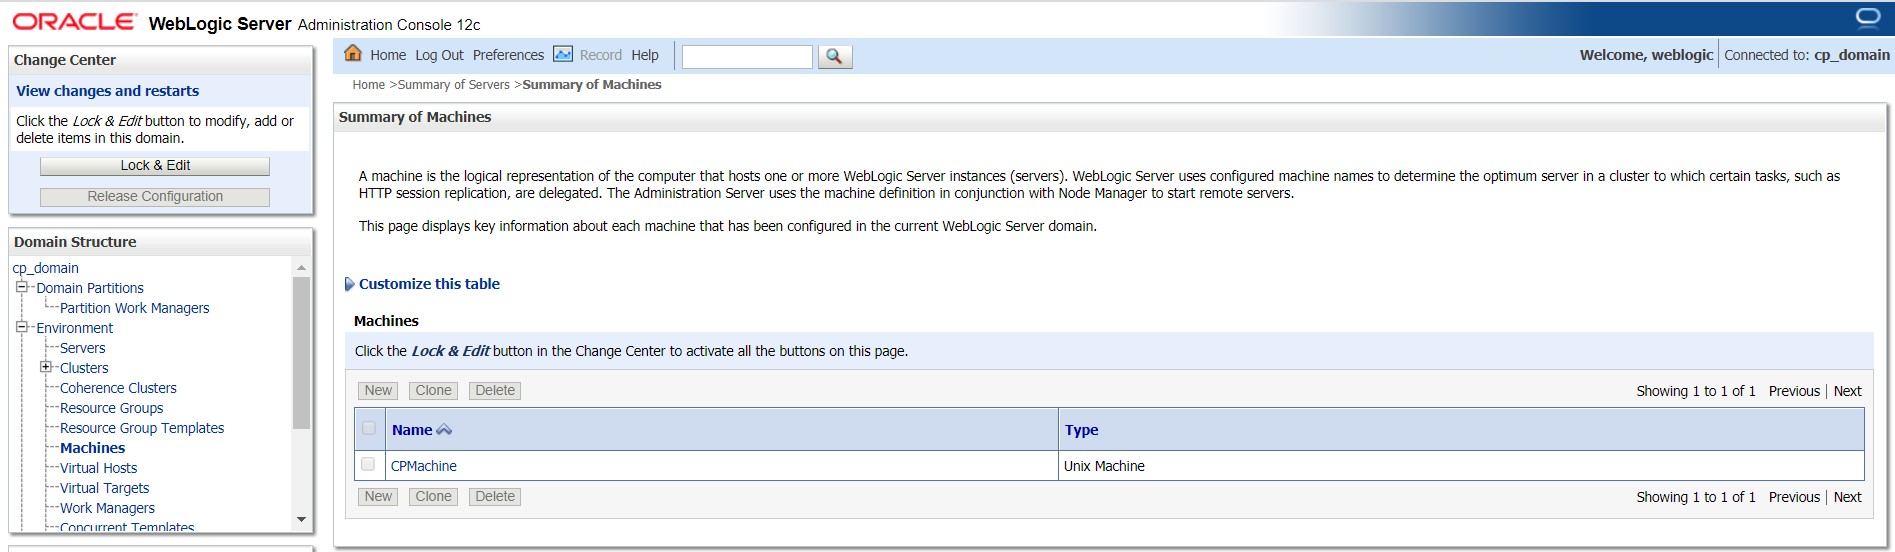Click the top Clone button above table

click(433, 391)
